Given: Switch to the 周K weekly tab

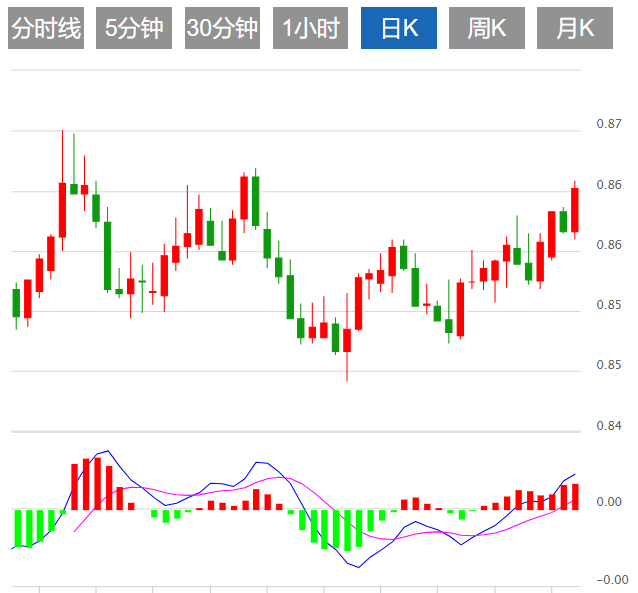Looking at the screenshot, I should [487, 28].
